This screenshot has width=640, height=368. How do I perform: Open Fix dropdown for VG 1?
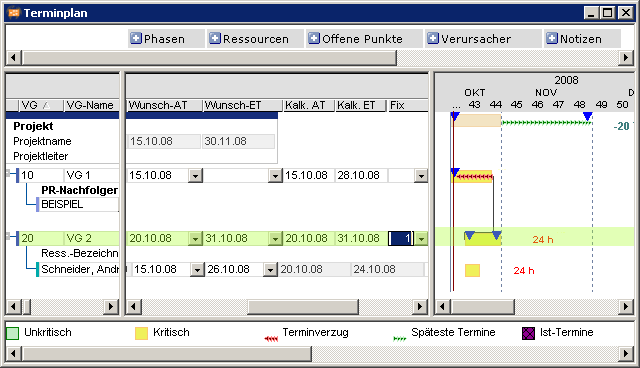pyautogui.click(x=421, y=176)
